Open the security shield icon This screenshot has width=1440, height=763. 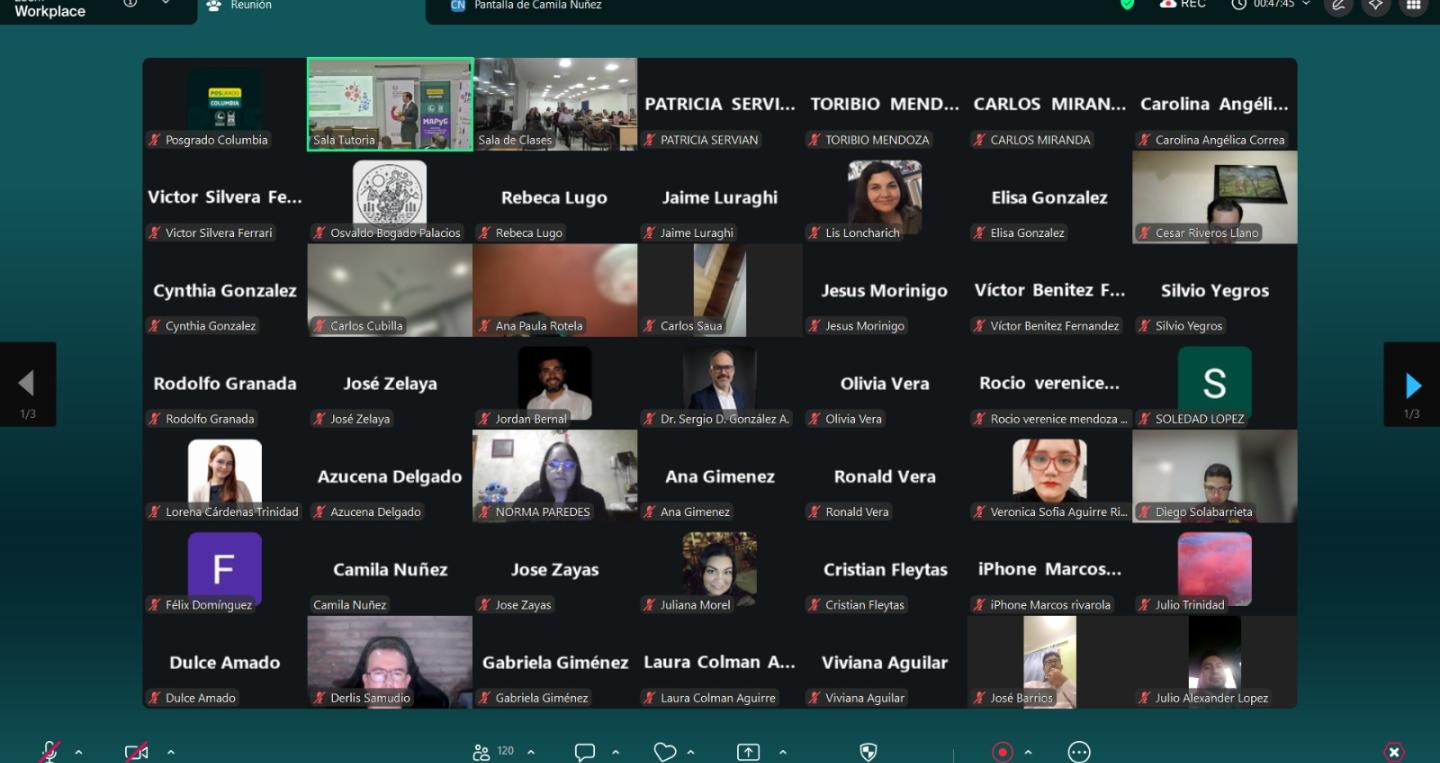(x=869, y=752)
